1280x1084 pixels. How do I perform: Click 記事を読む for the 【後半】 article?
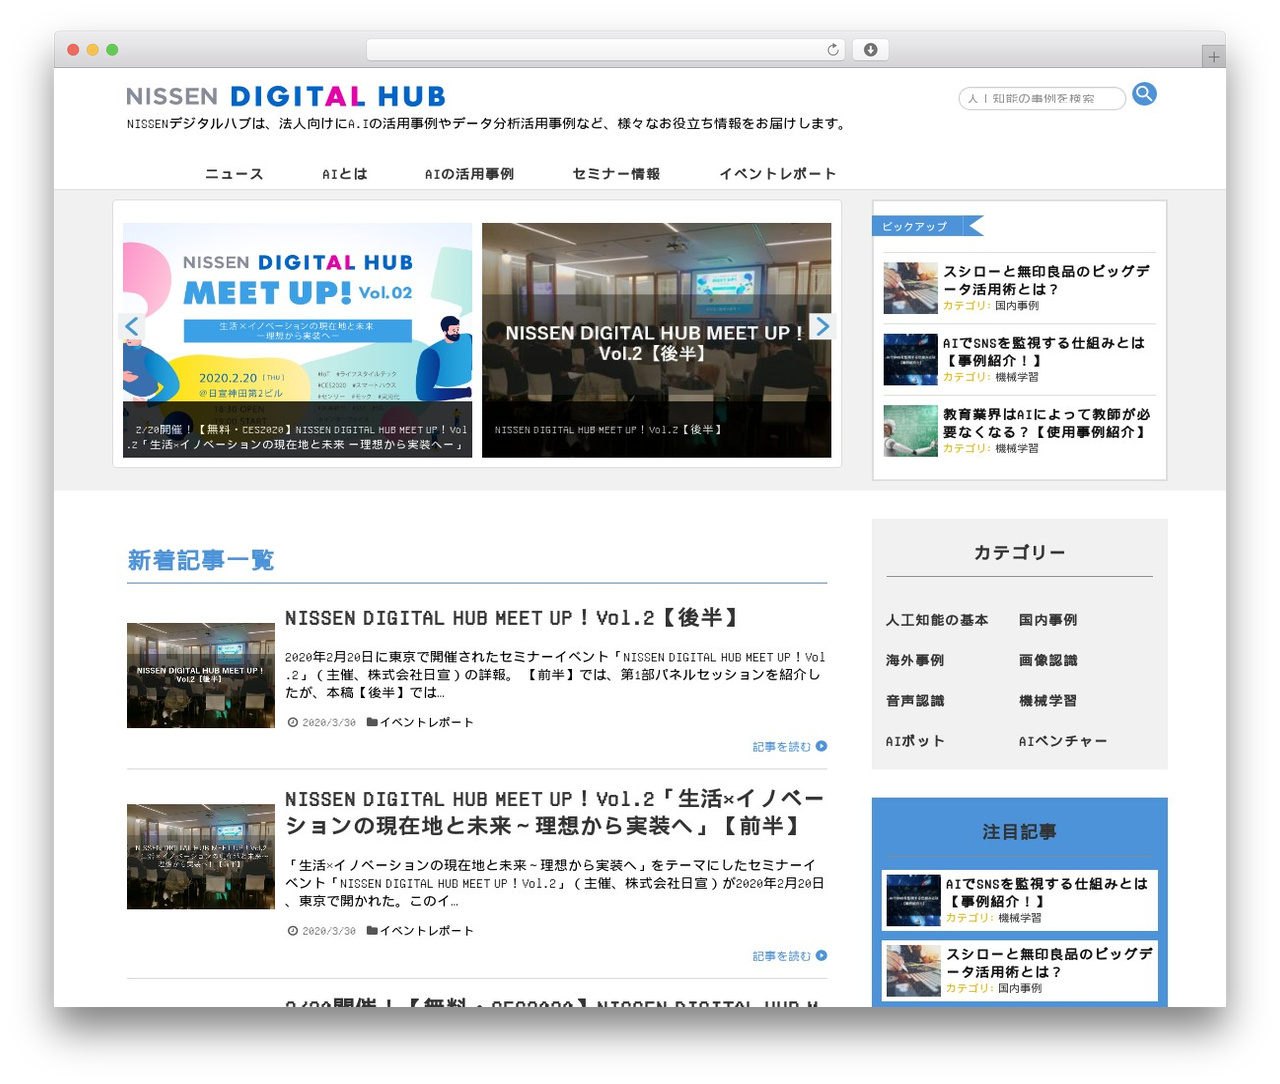pyautogui.click(x=790, y=747)
